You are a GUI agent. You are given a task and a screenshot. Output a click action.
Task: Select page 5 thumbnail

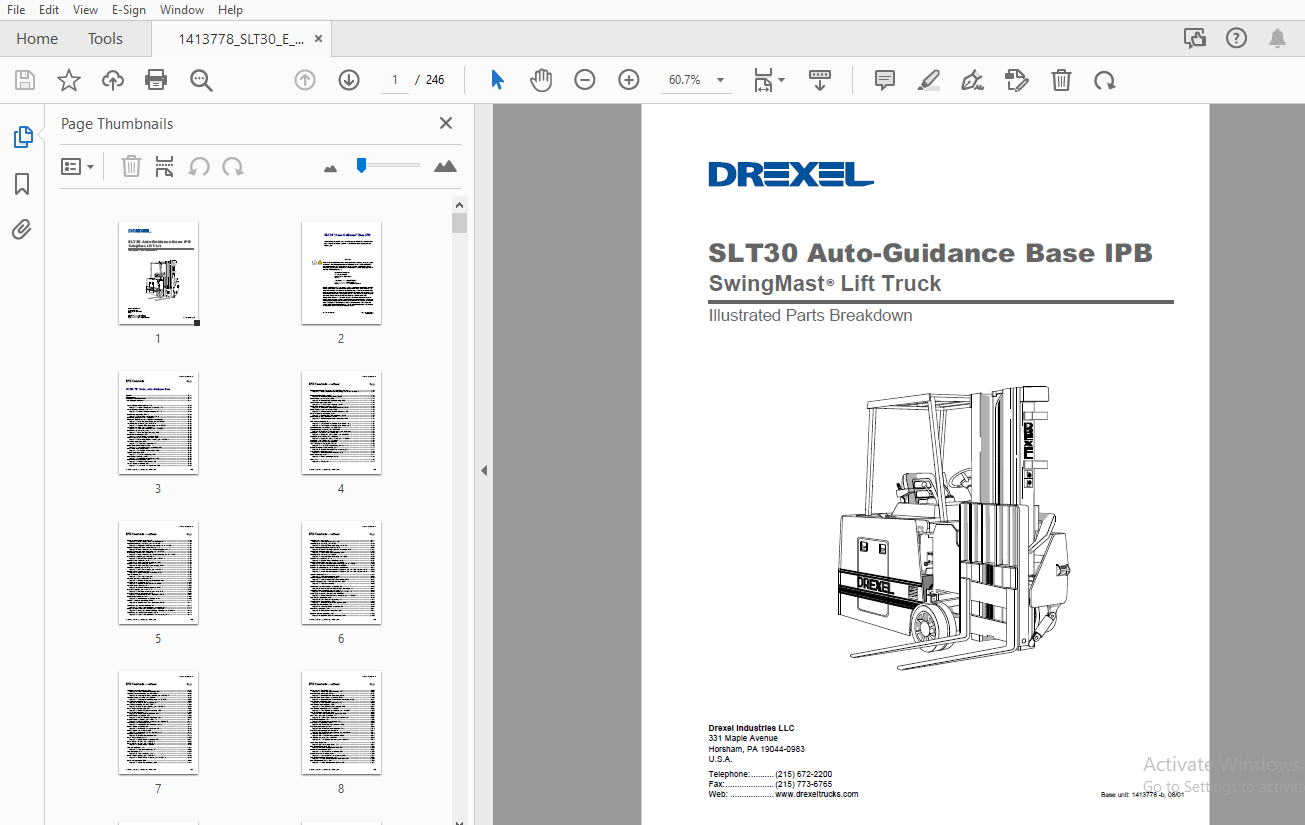click(x=158, y=573)
